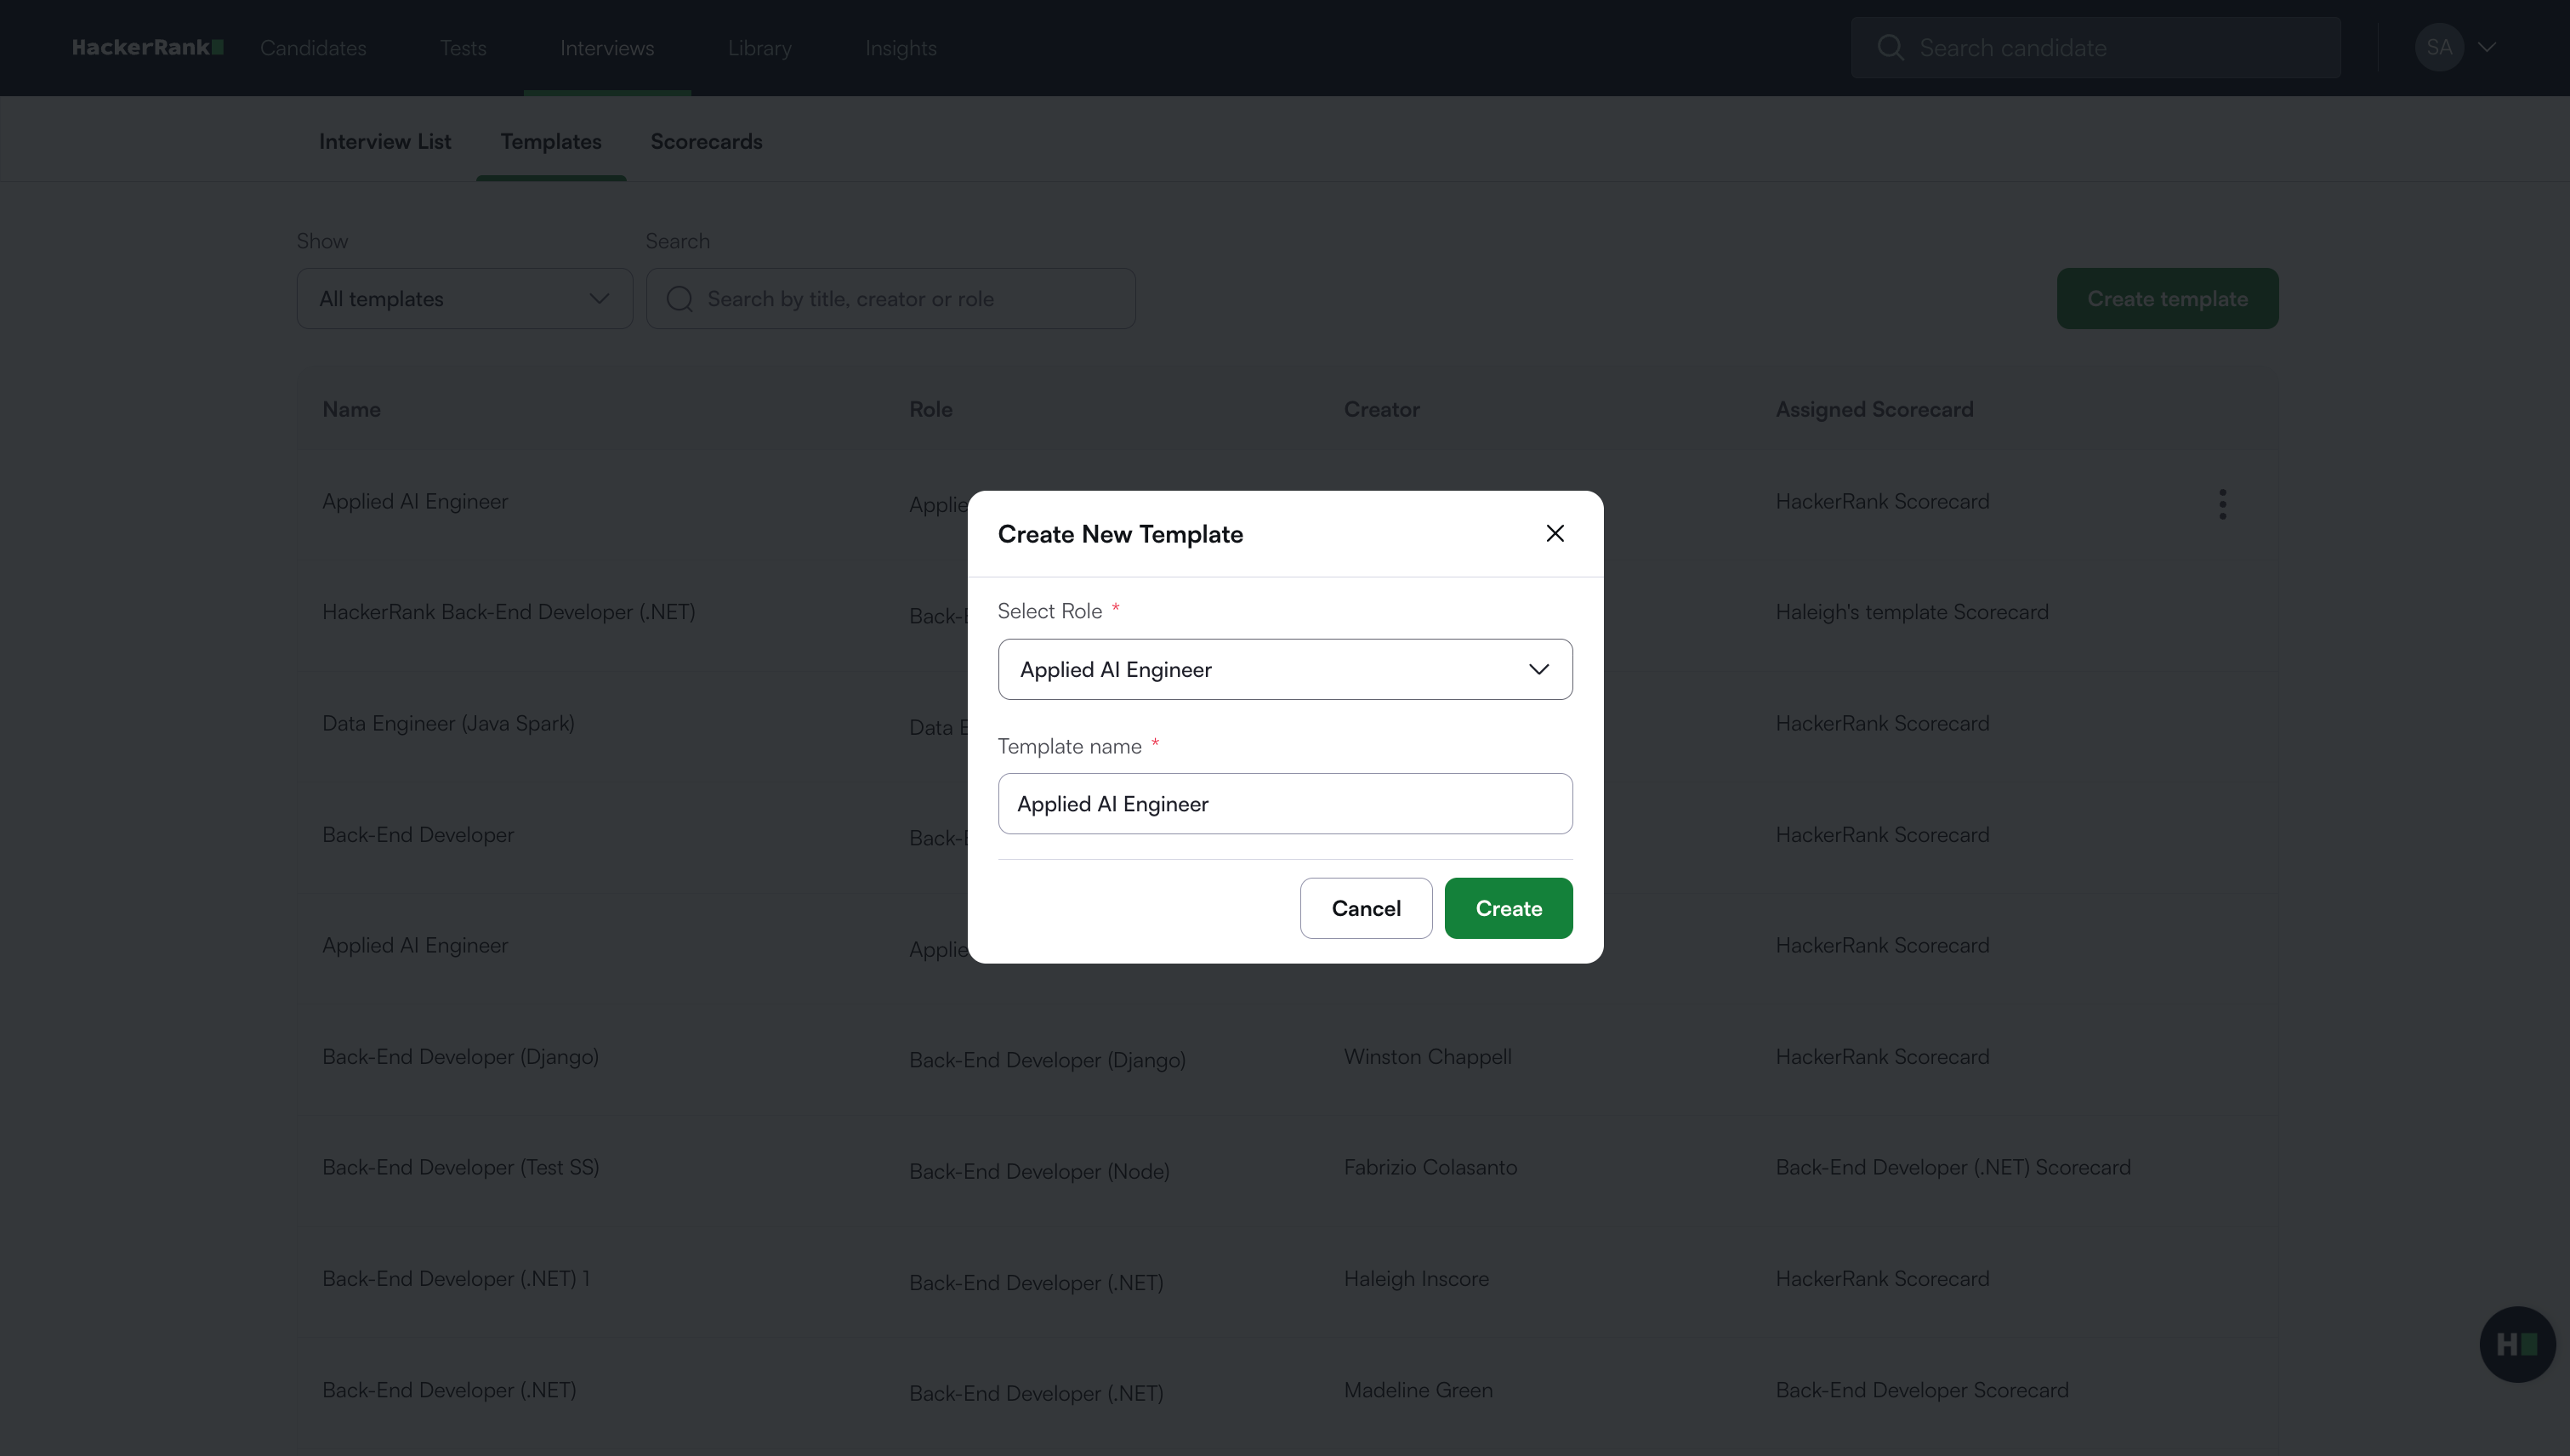Click the HackerRank logo
The image size is (2570, 1456).
[x=147, y=47]
